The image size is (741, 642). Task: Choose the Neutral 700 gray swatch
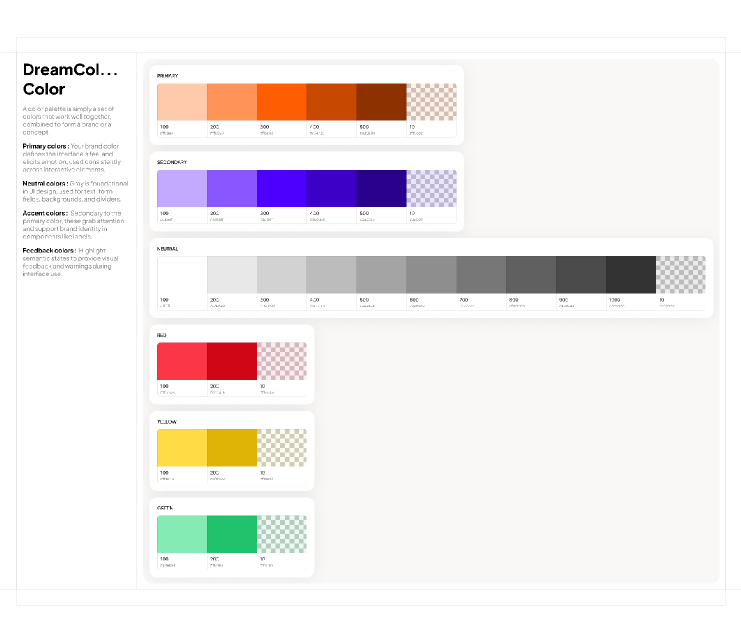point(481,275)
